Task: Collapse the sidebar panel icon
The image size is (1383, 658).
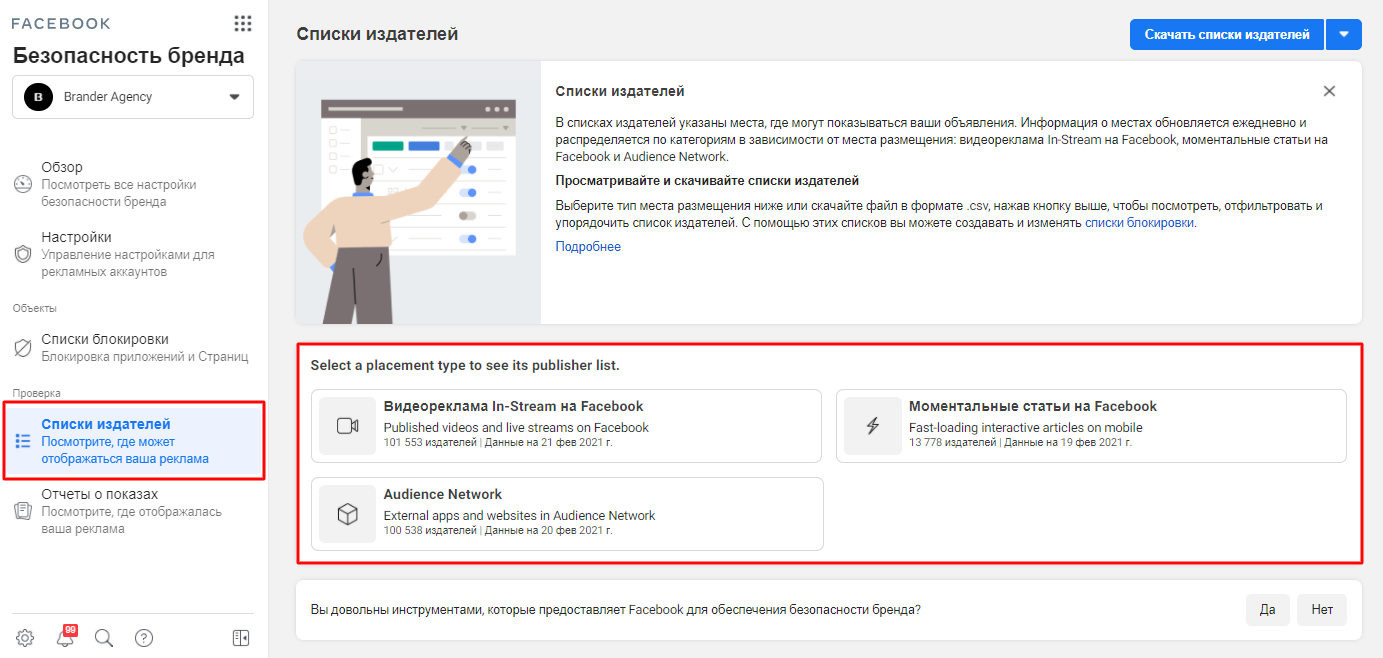Action: (240, 638)
